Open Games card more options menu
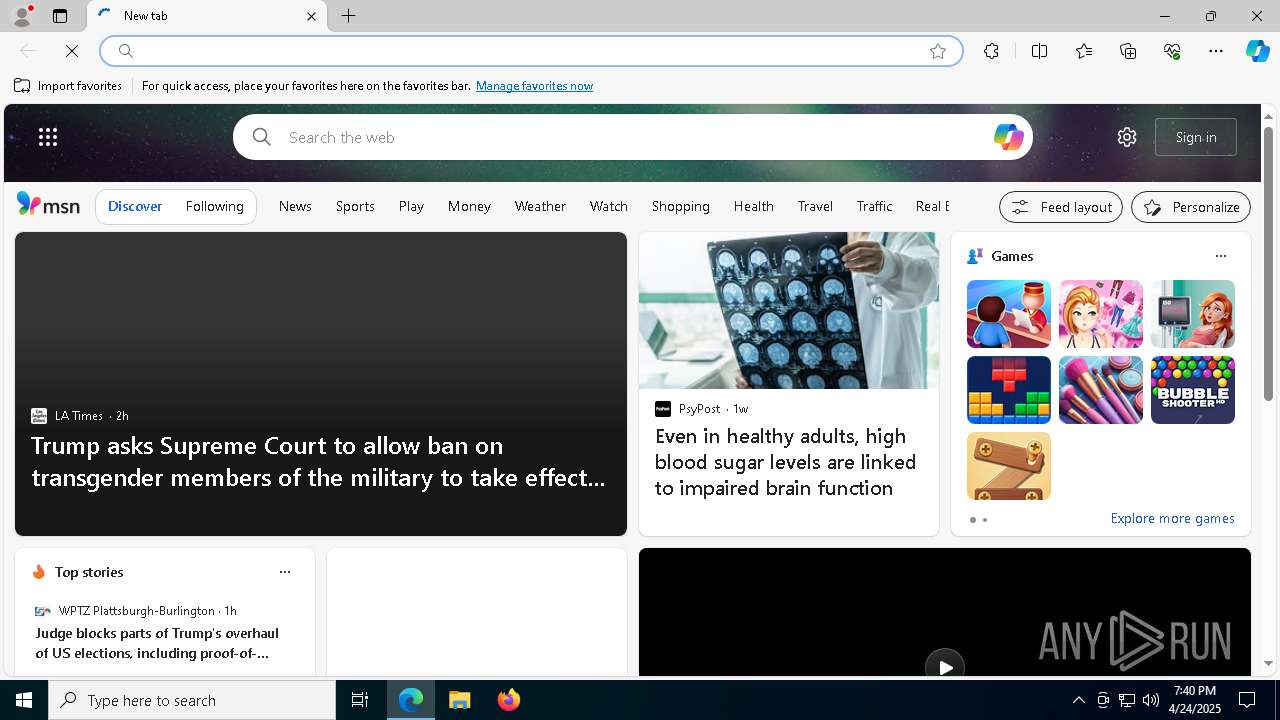The width and height of the screenshot is (1280, 720). point(1220,256)
